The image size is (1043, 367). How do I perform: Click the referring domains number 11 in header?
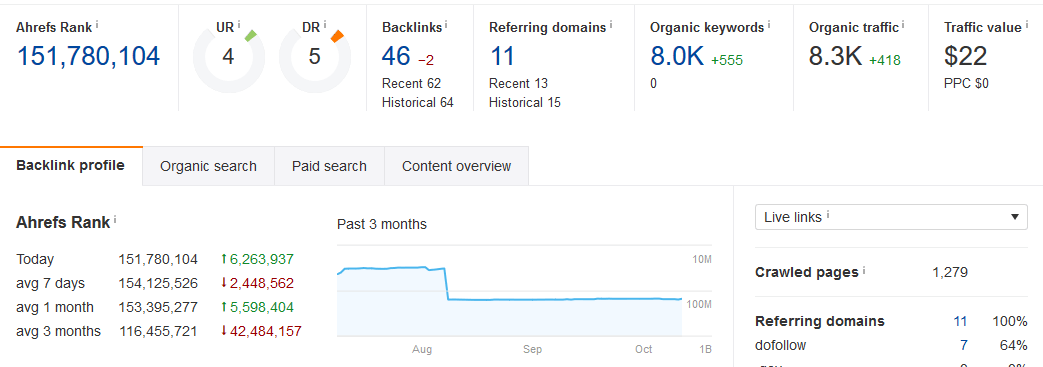[x=502, y=57]
